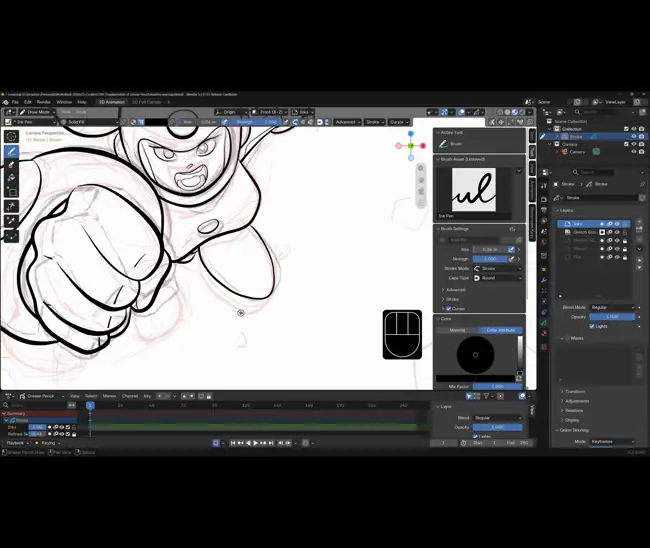Screen dimensions: 650x548
Task: Toggle visibility eye of Sketch Group layer
Action: click(x=617, y=232)
